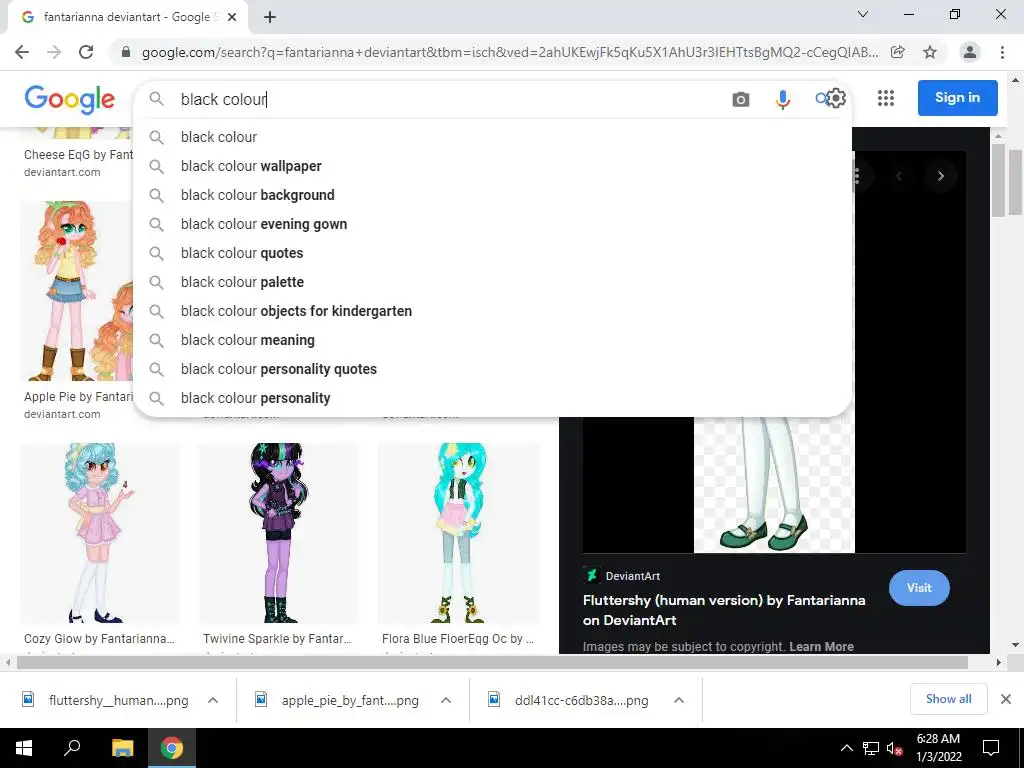The height and width of the screenshot is (768, 1024).
Task: Click the page vertical scrollbar thumb
Action: 1015,183
